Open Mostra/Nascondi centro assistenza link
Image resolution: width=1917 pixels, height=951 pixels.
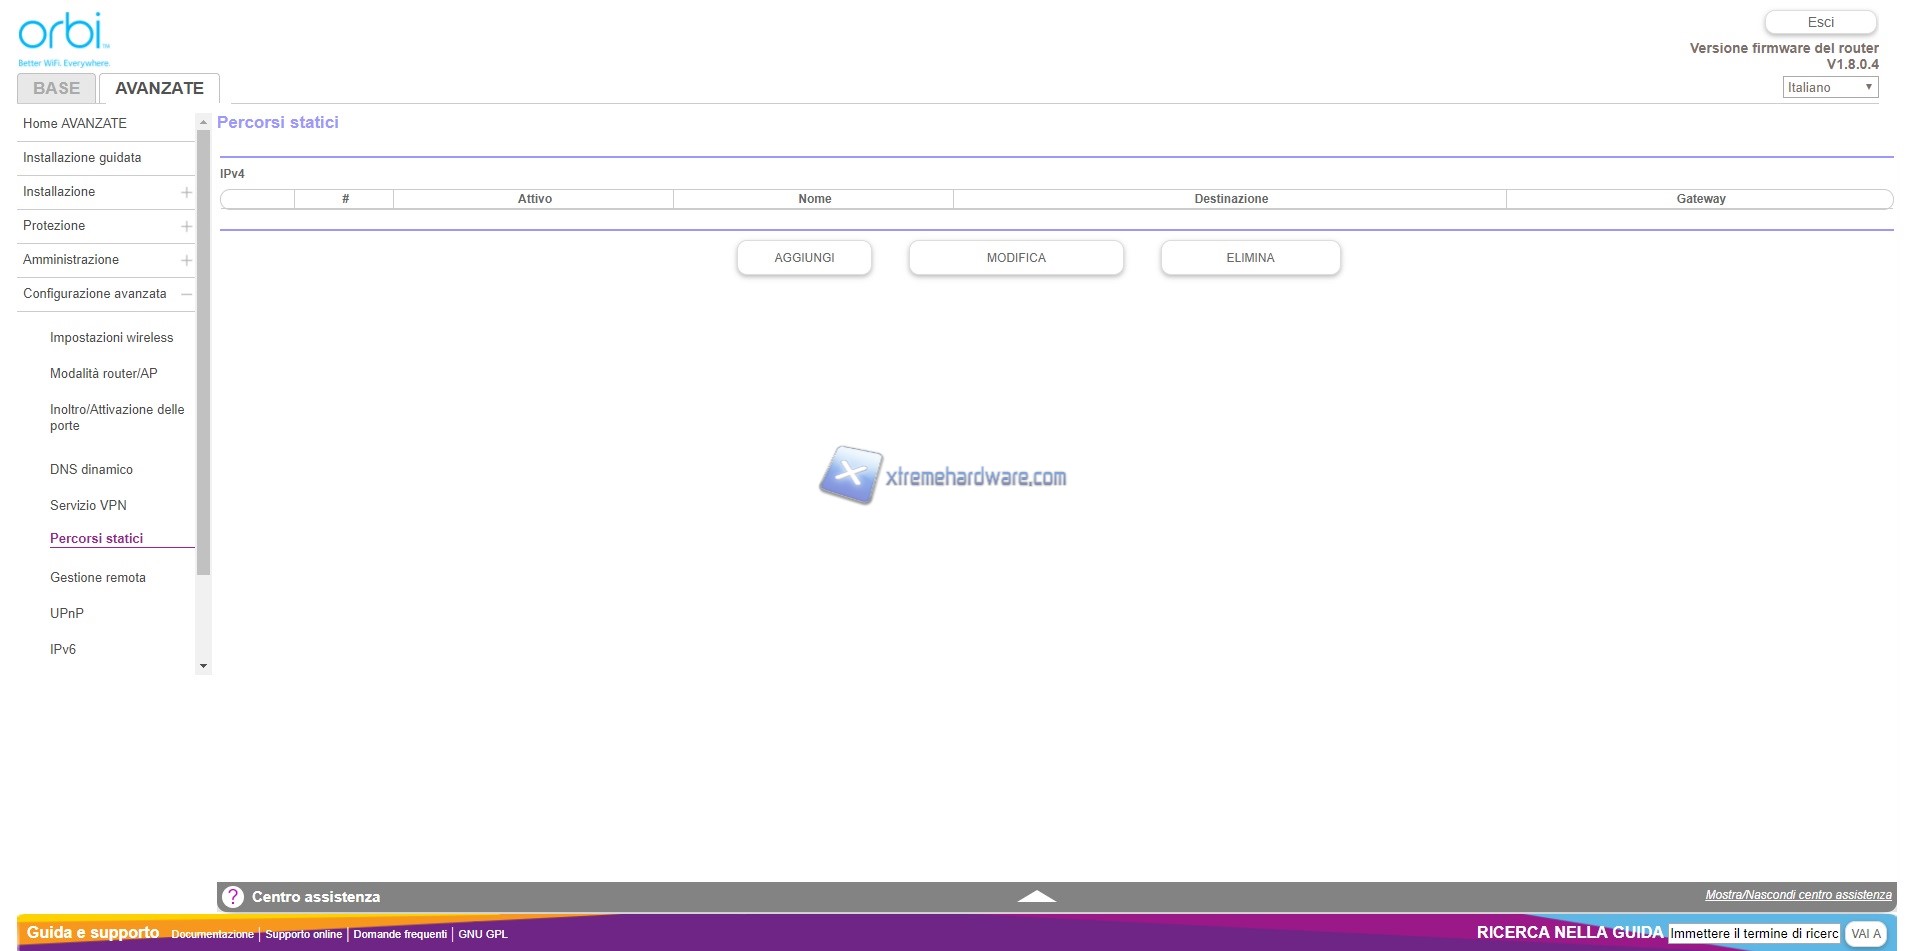1798,895
